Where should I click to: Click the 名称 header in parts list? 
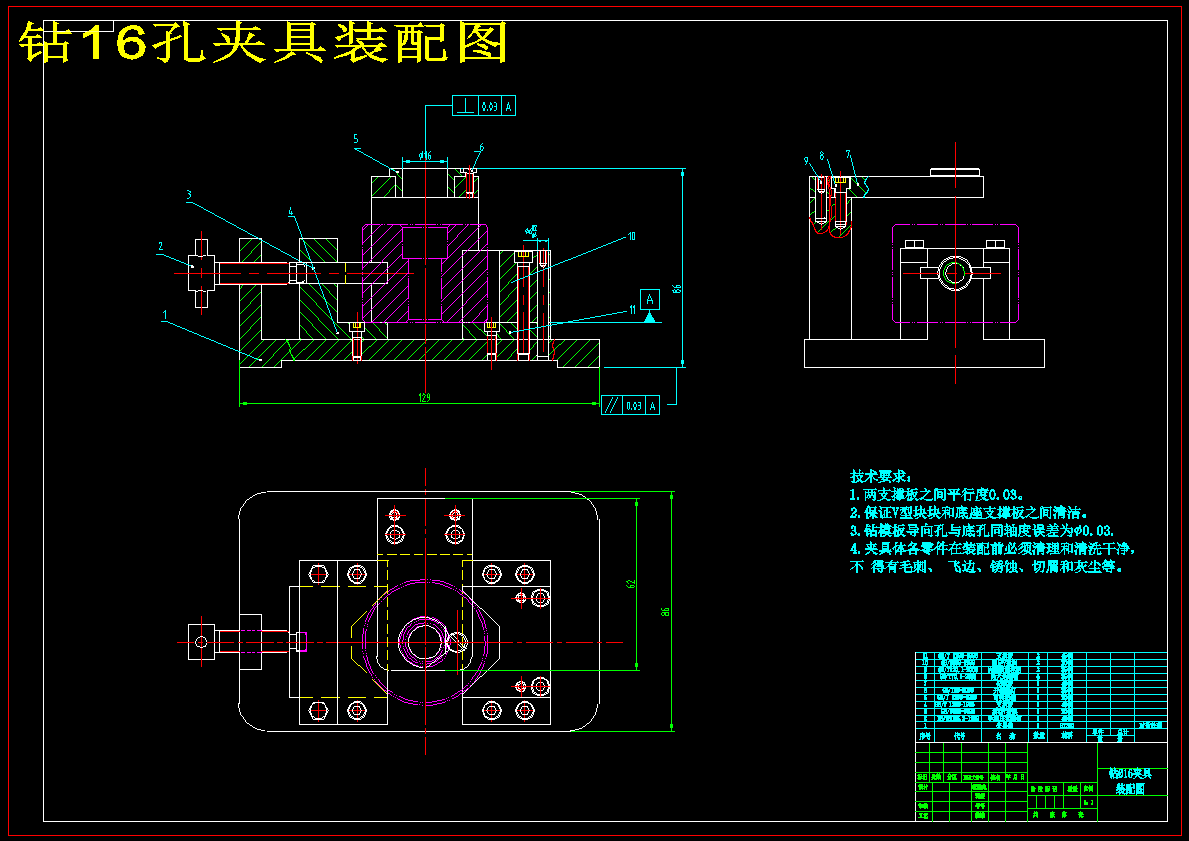1005,736
